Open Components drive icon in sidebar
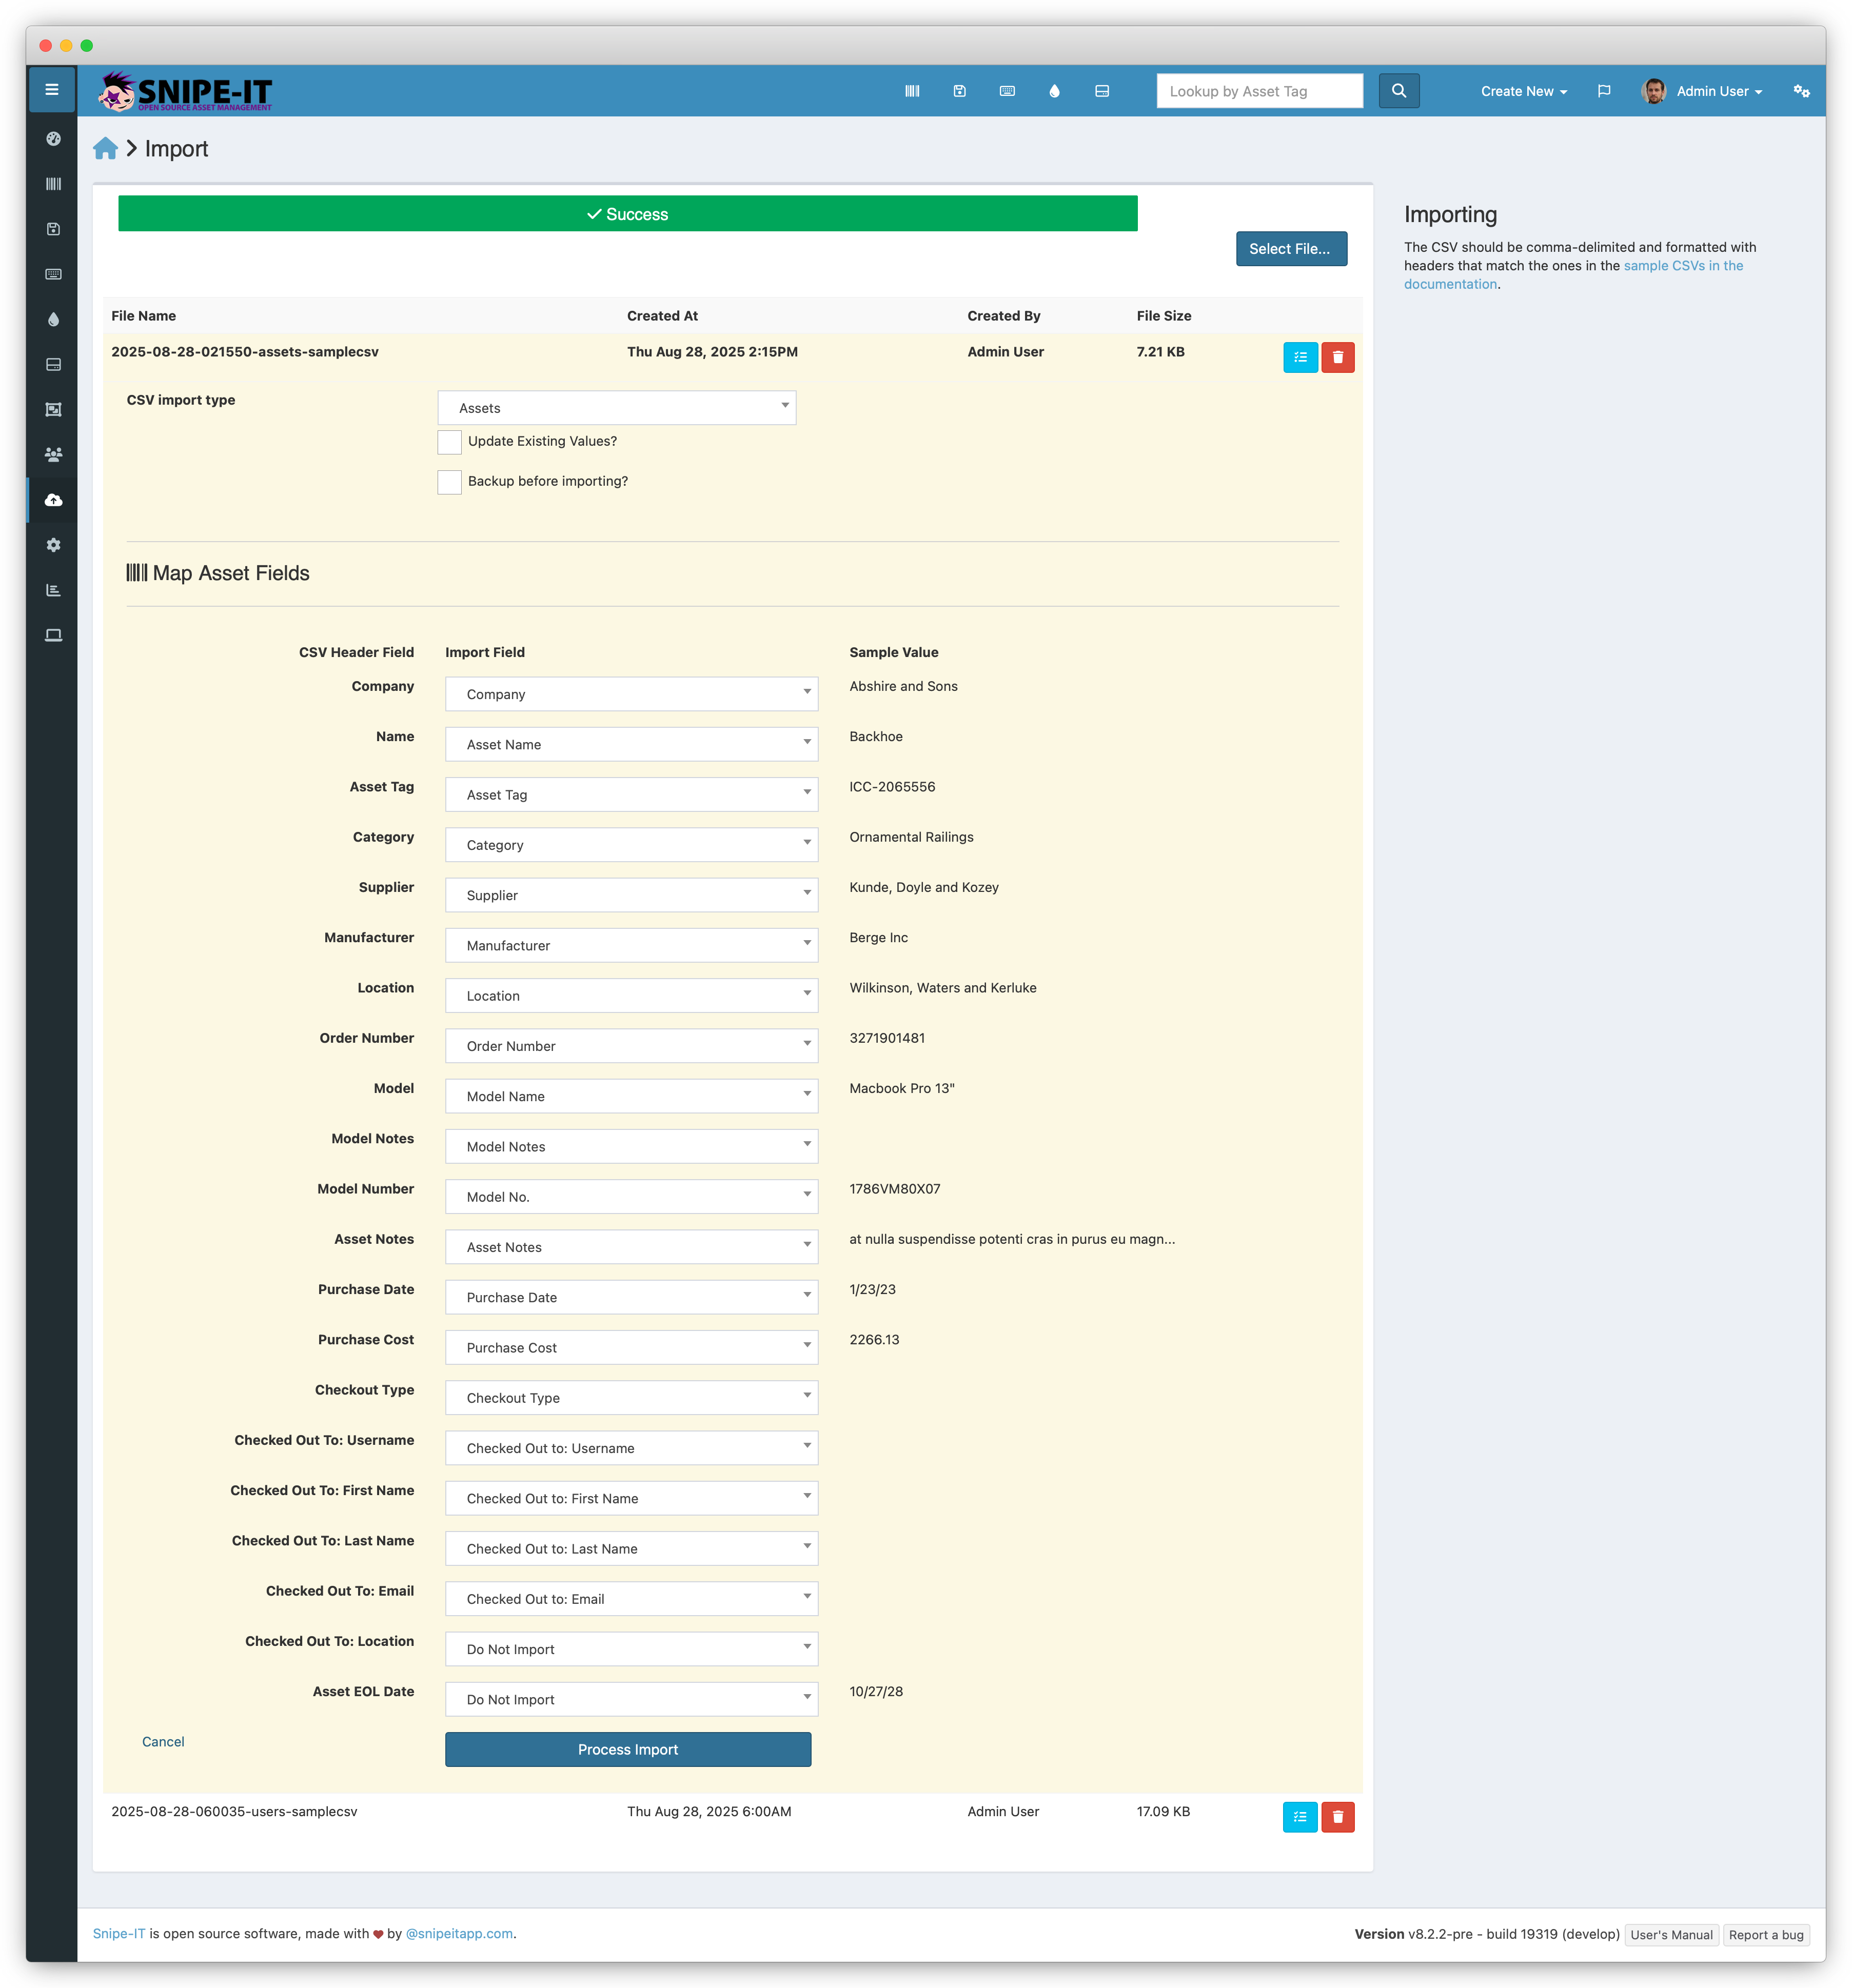This screenshot has width=1852, height=1988. point(53,365)
